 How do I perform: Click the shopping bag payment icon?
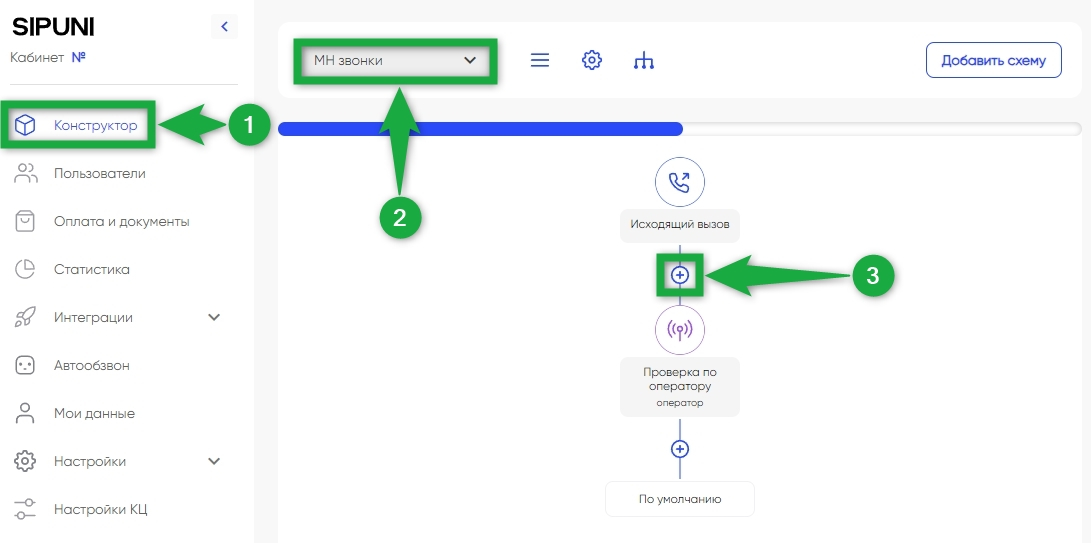click(25, 221)
